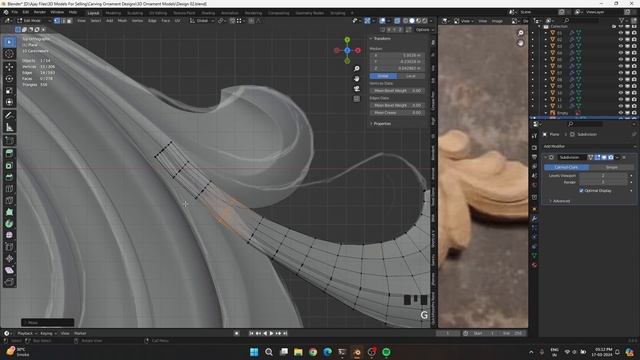Select the Shrink/Fatten tool
Image resolution: width=640 pixels, height=360 pixels.
click(x=9, y=259)
